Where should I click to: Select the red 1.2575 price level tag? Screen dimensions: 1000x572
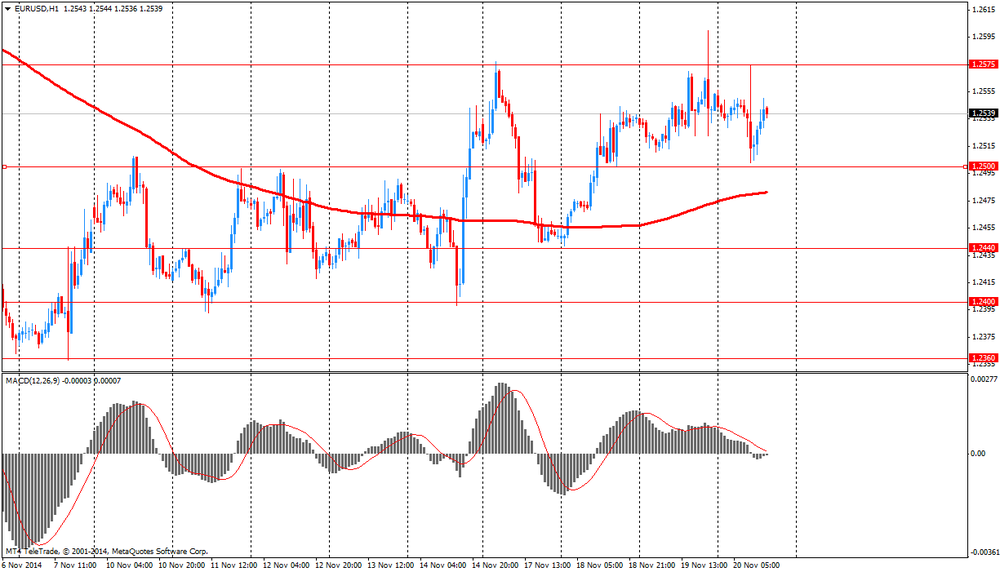tap(983, 64)
